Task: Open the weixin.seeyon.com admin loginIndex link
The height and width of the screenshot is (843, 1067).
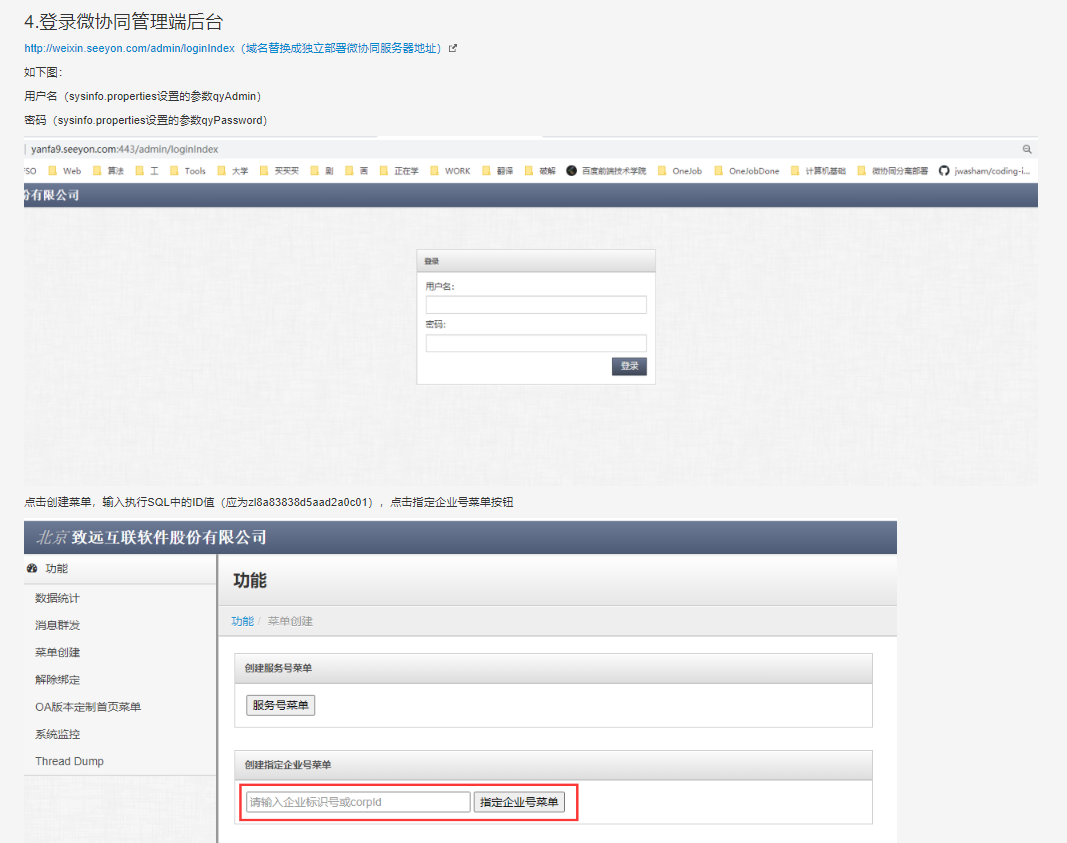Action: [130, 48]
